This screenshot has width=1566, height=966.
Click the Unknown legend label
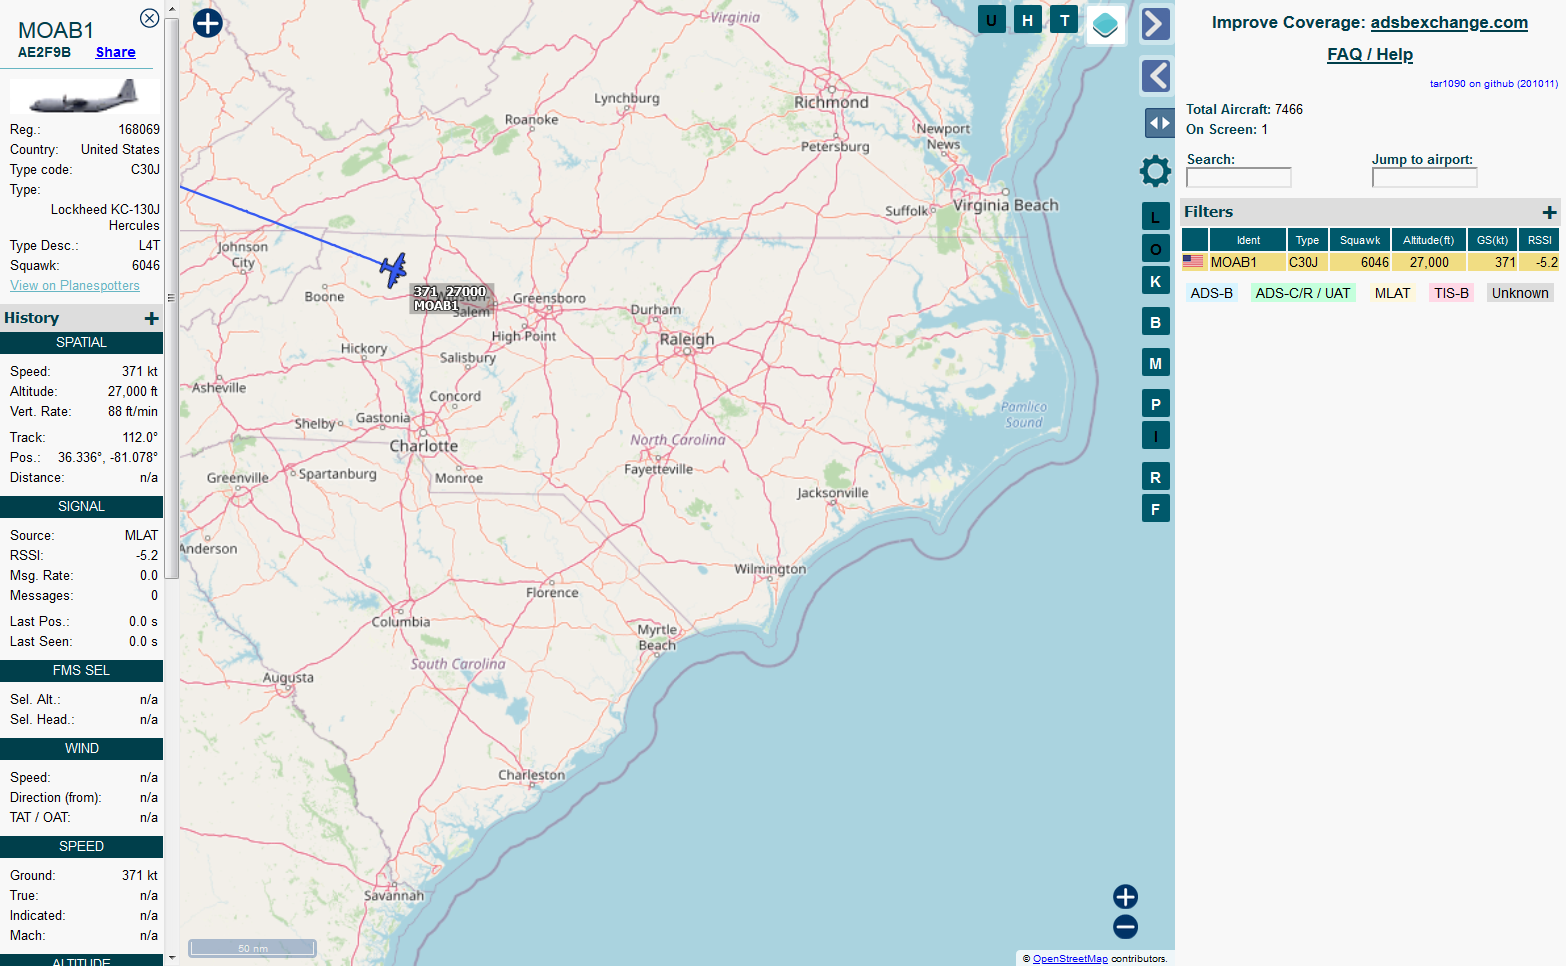(1519, 293)
